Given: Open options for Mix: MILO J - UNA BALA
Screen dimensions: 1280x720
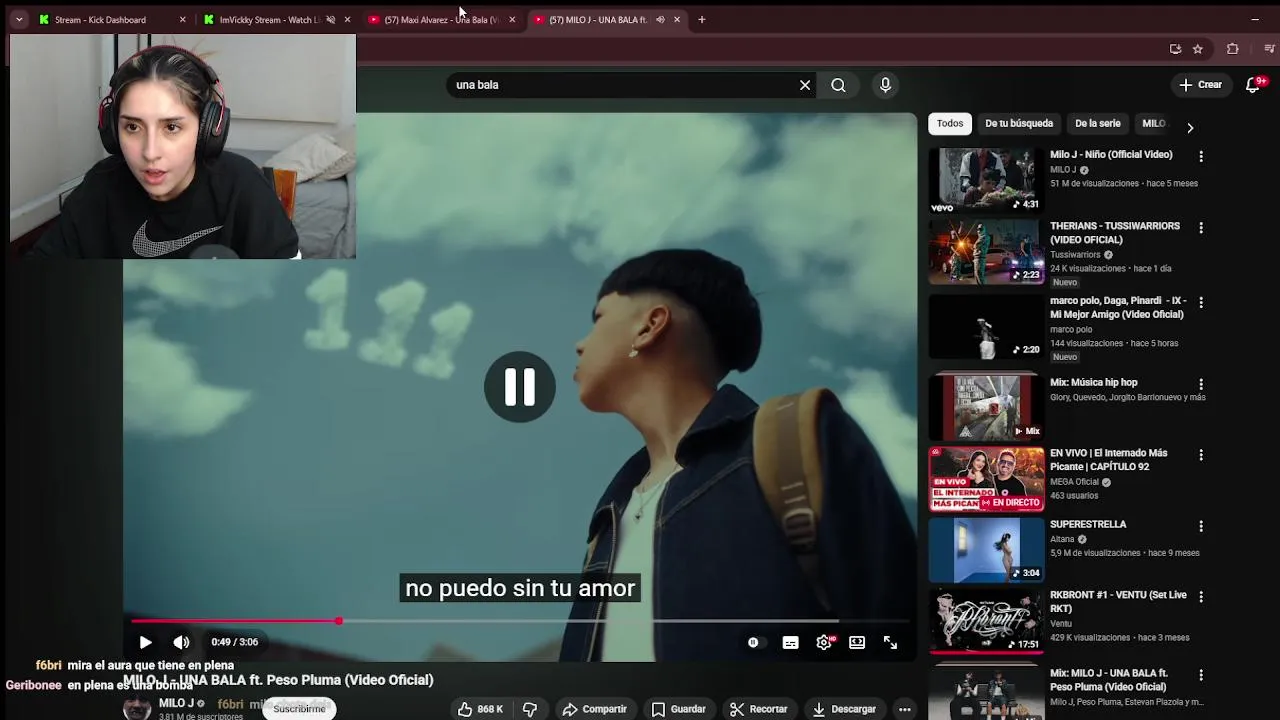Looking at the screenshot, I should click(x=1201, y=675).
